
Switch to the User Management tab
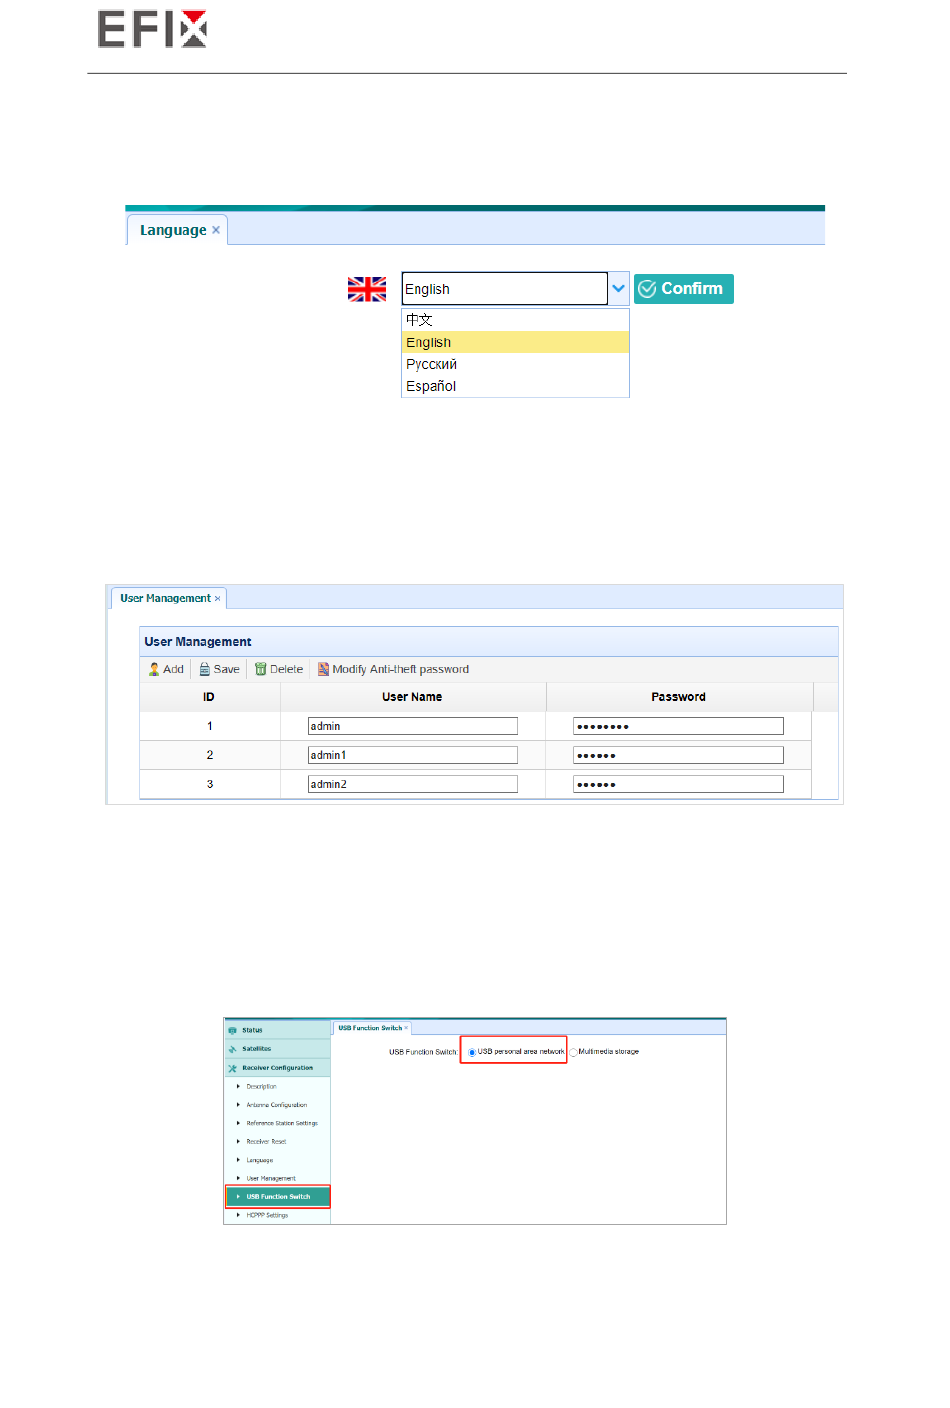165,598
